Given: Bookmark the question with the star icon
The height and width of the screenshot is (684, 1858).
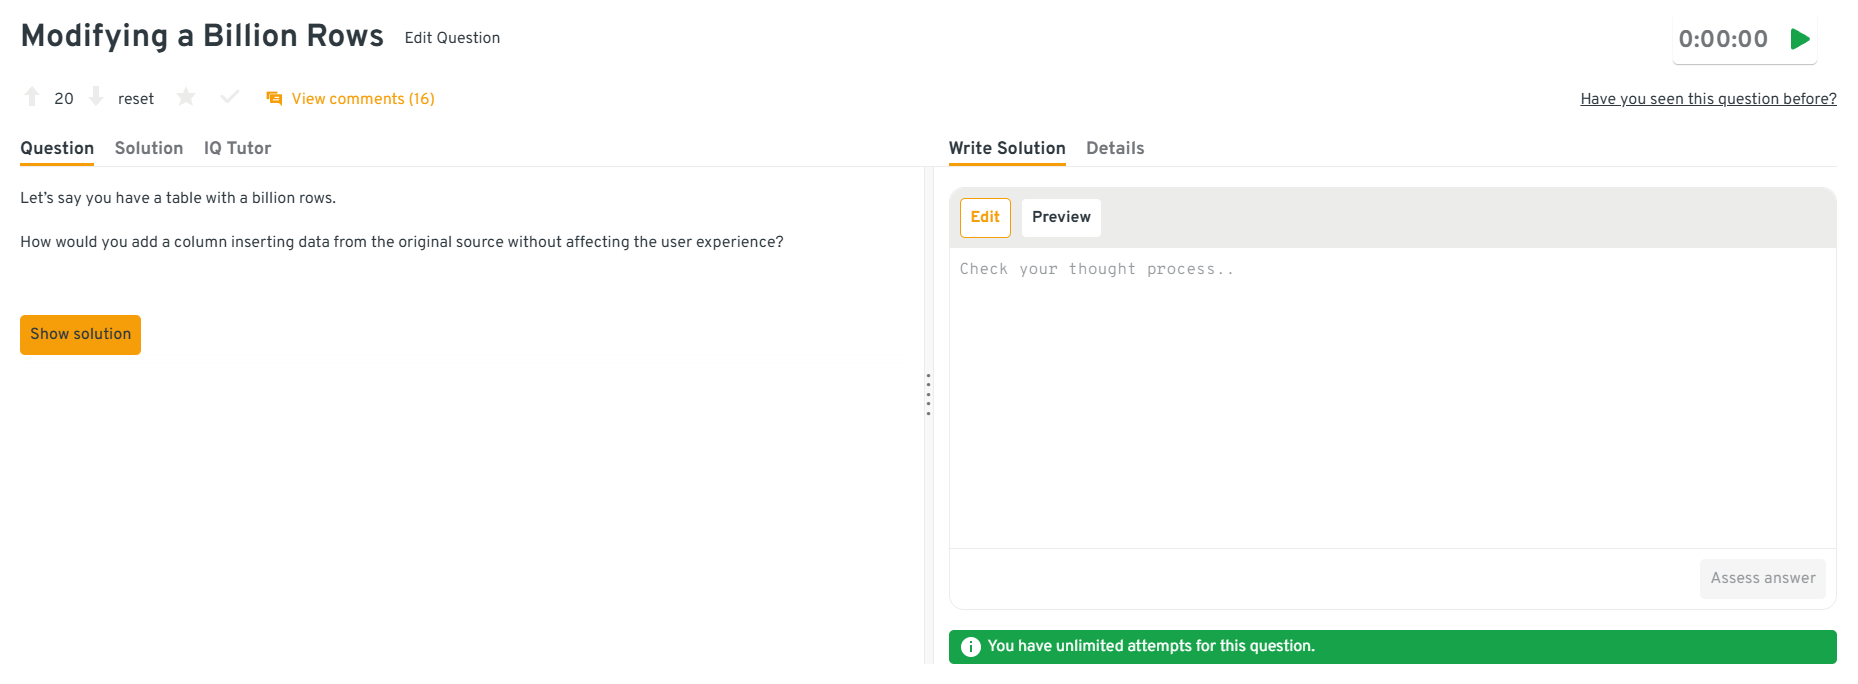Looking at the screenshot, I should pyautogui.click(x=186, y=97).
